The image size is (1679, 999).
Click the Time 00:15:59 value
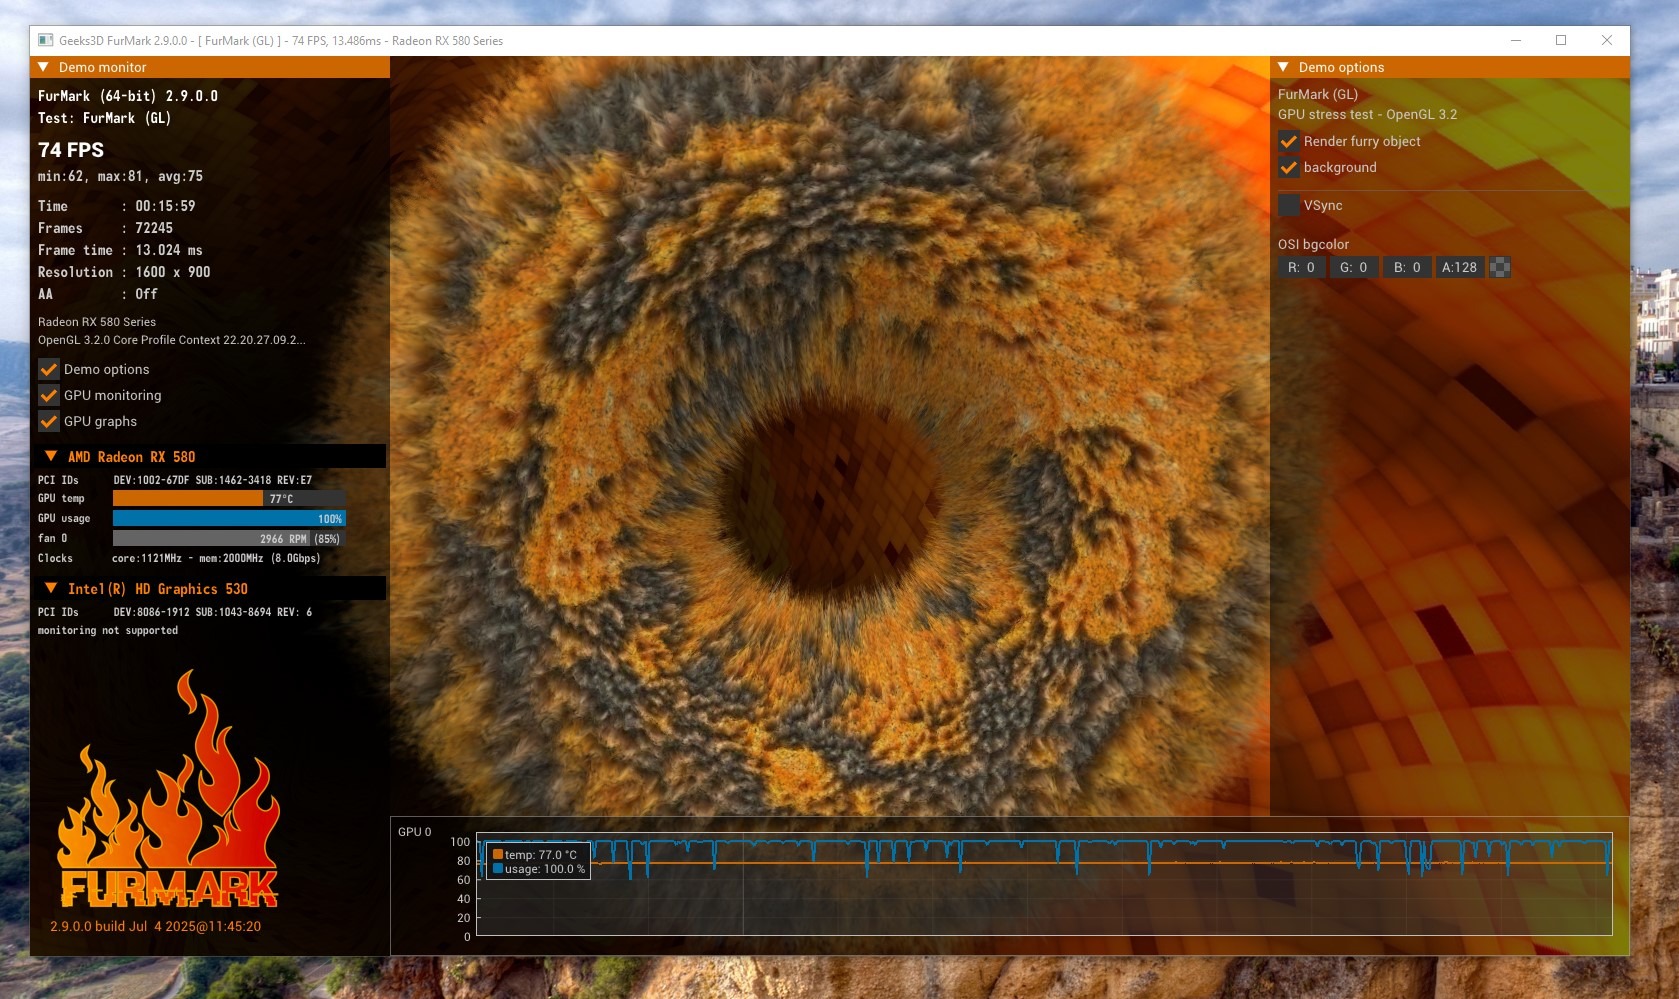pyautogui.click(x=166, y=206)
